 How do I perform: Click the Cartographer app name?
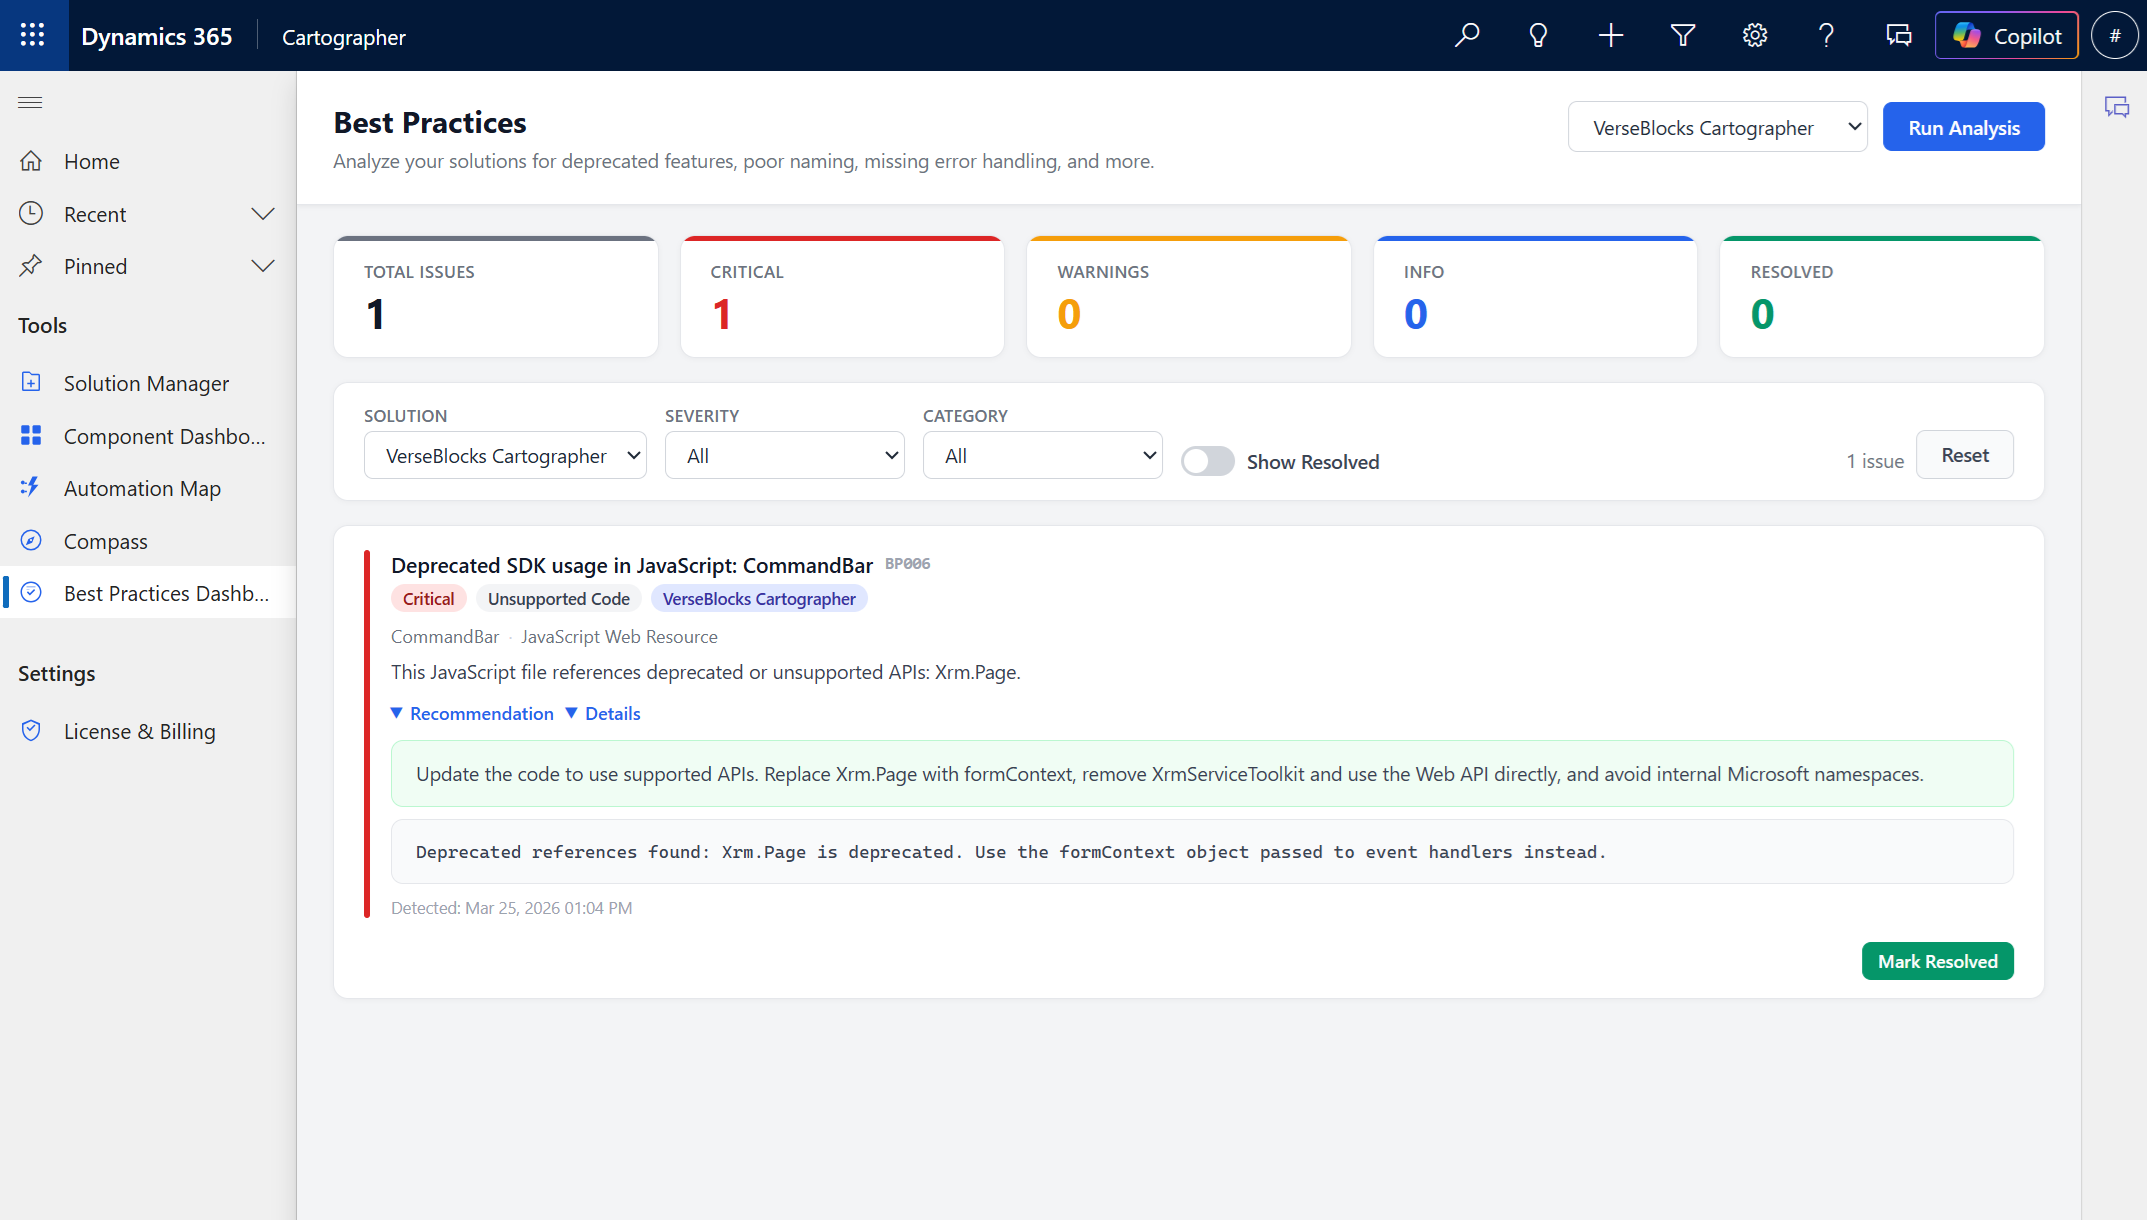coord(343,37)
